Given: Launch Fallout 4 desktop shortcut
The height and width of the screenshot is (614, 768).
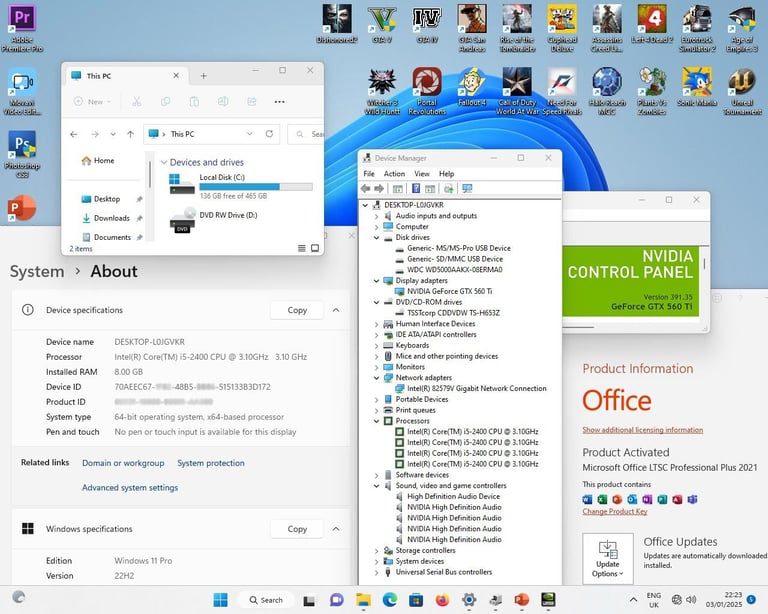Looking at the screenshot, I should (472, 88).
